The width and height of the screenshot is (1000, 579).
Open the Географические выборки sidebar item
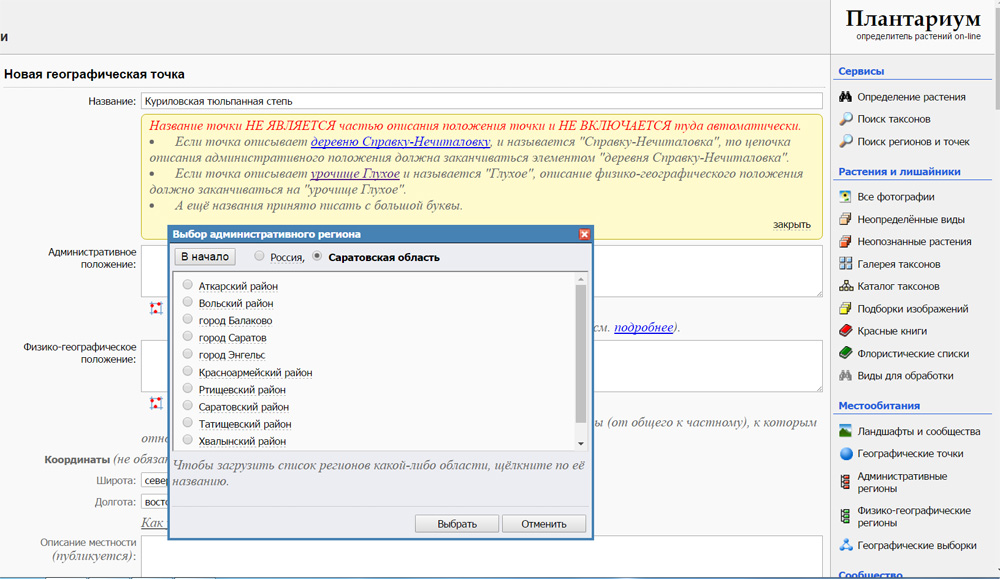coord(917,546)
